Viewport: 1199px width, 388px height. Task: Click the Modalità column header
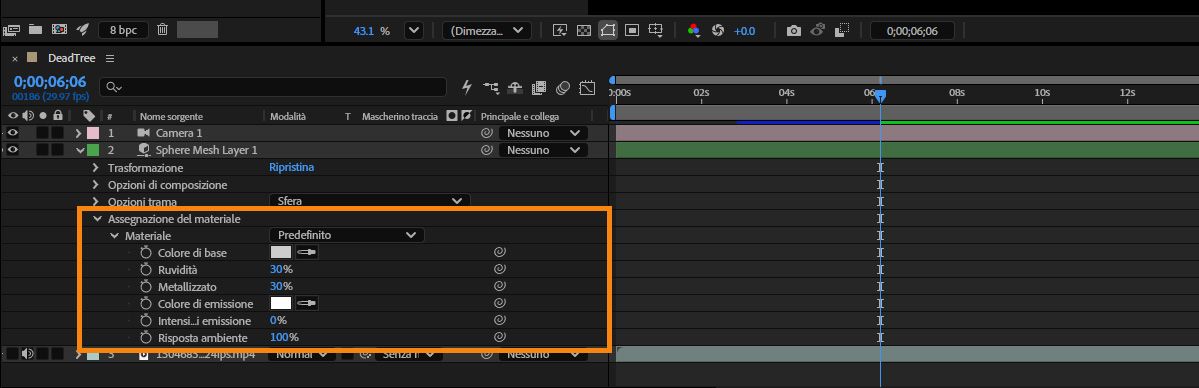coord(288,116)
